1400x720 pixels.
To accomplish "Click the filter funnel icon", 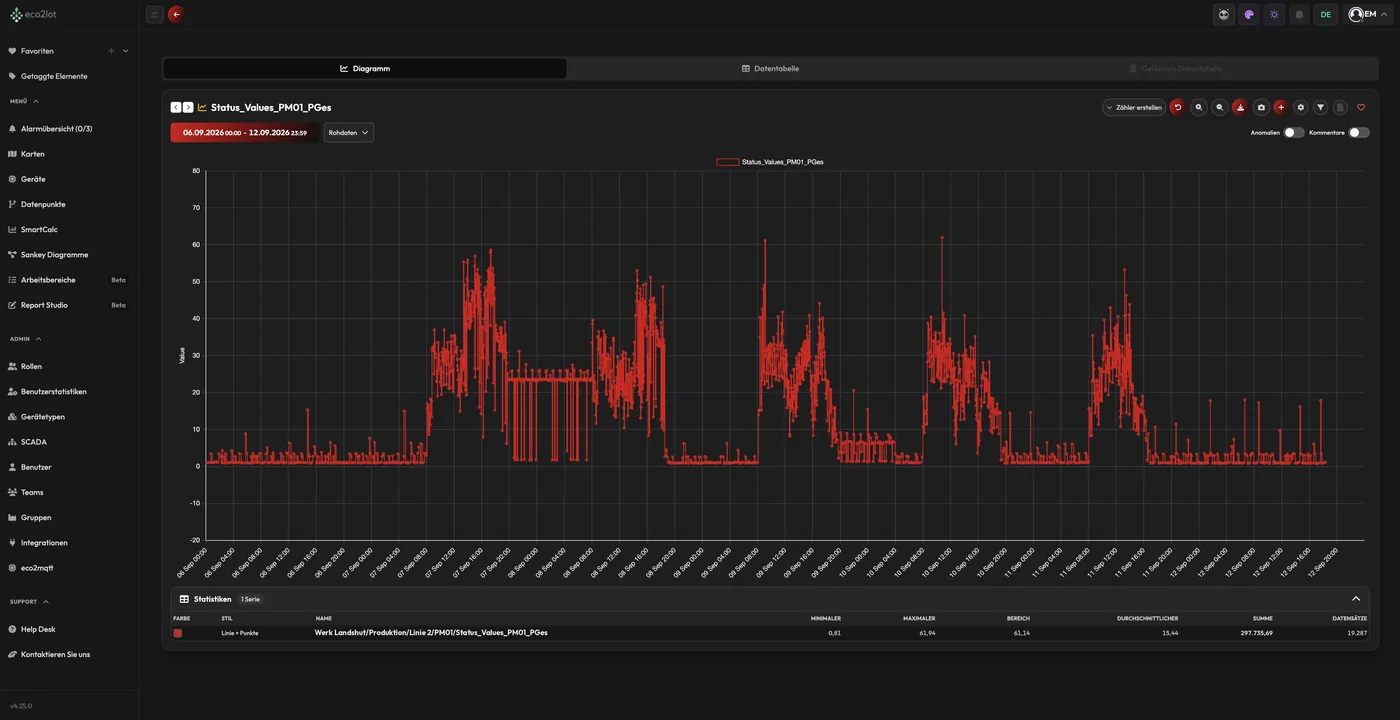I will (x=1321, y=107).
